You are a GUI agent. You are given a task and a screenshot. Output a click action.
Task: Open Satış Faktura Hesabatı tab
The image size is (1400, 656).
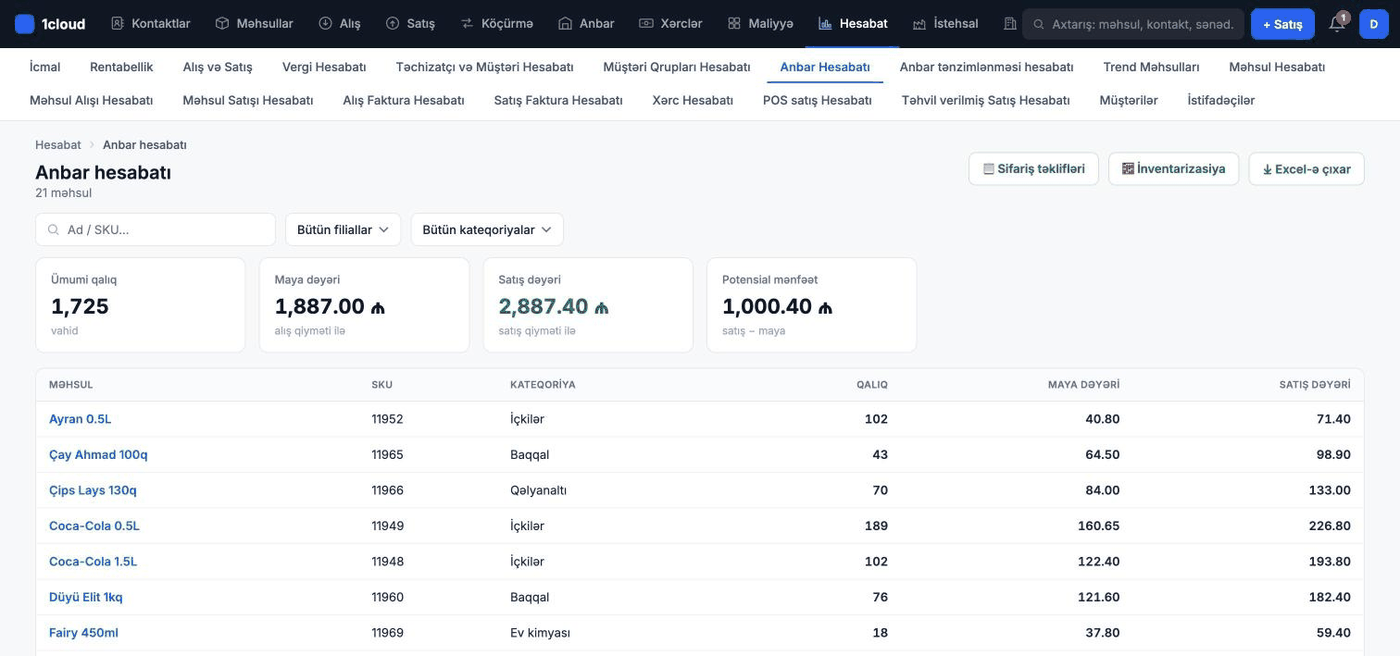click(x=558, y=100)
